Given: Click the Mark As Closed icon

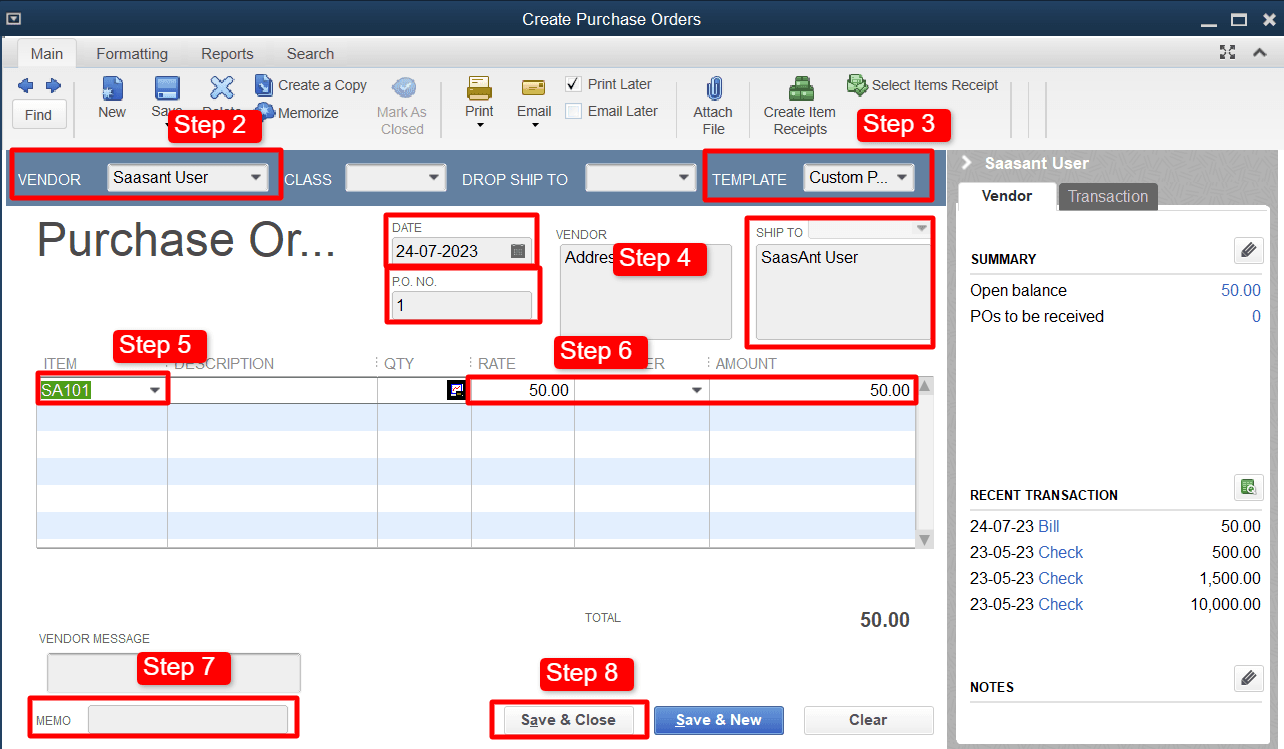Looking at the screenshot, I should (x=403, y=88).
